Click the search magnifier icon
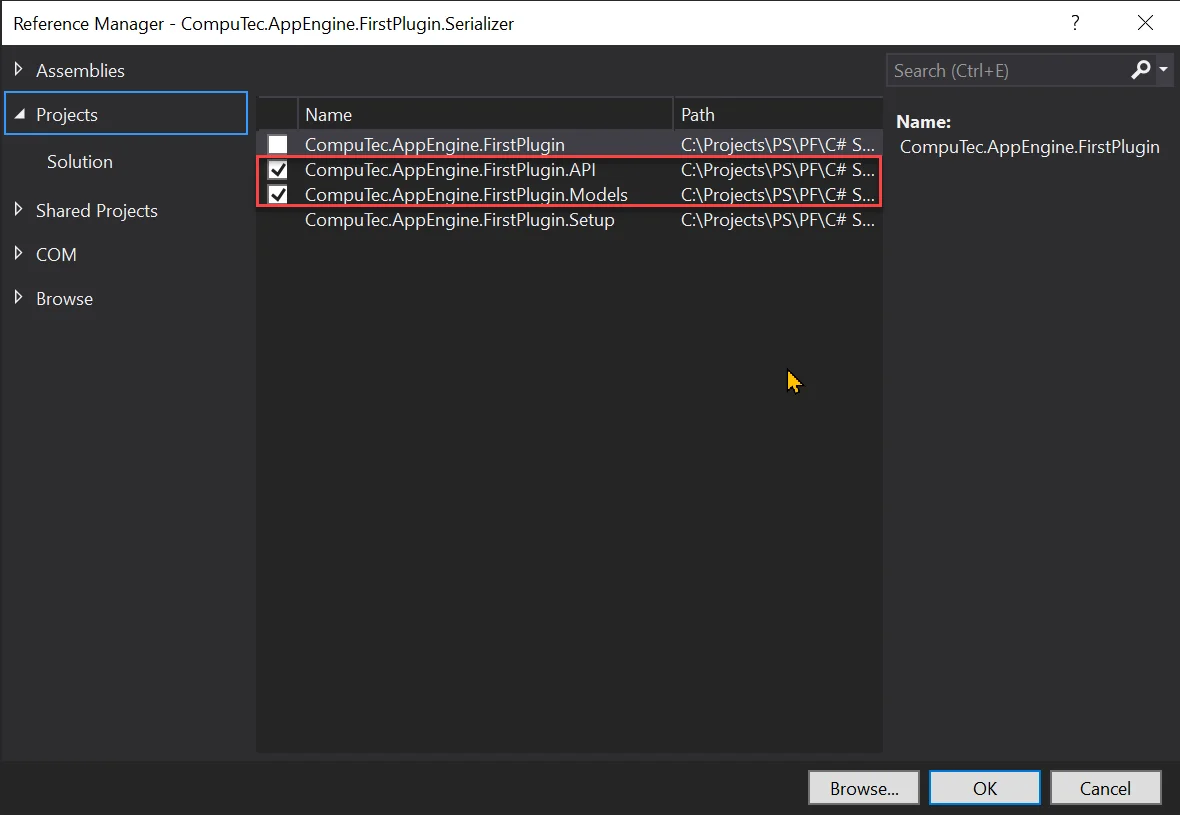This screenshot has width=1180, height=815. pos(1140,70)
